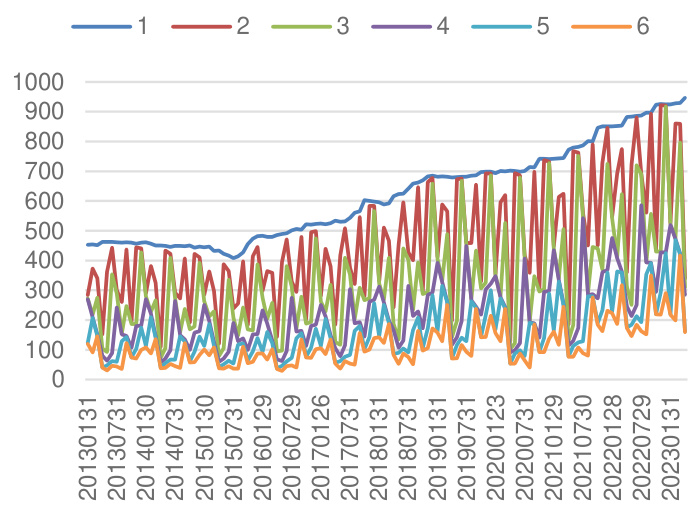The width and height of the screenshot is (696, 510).
Task: Select the legend label "2"
Action: point(243,26)
